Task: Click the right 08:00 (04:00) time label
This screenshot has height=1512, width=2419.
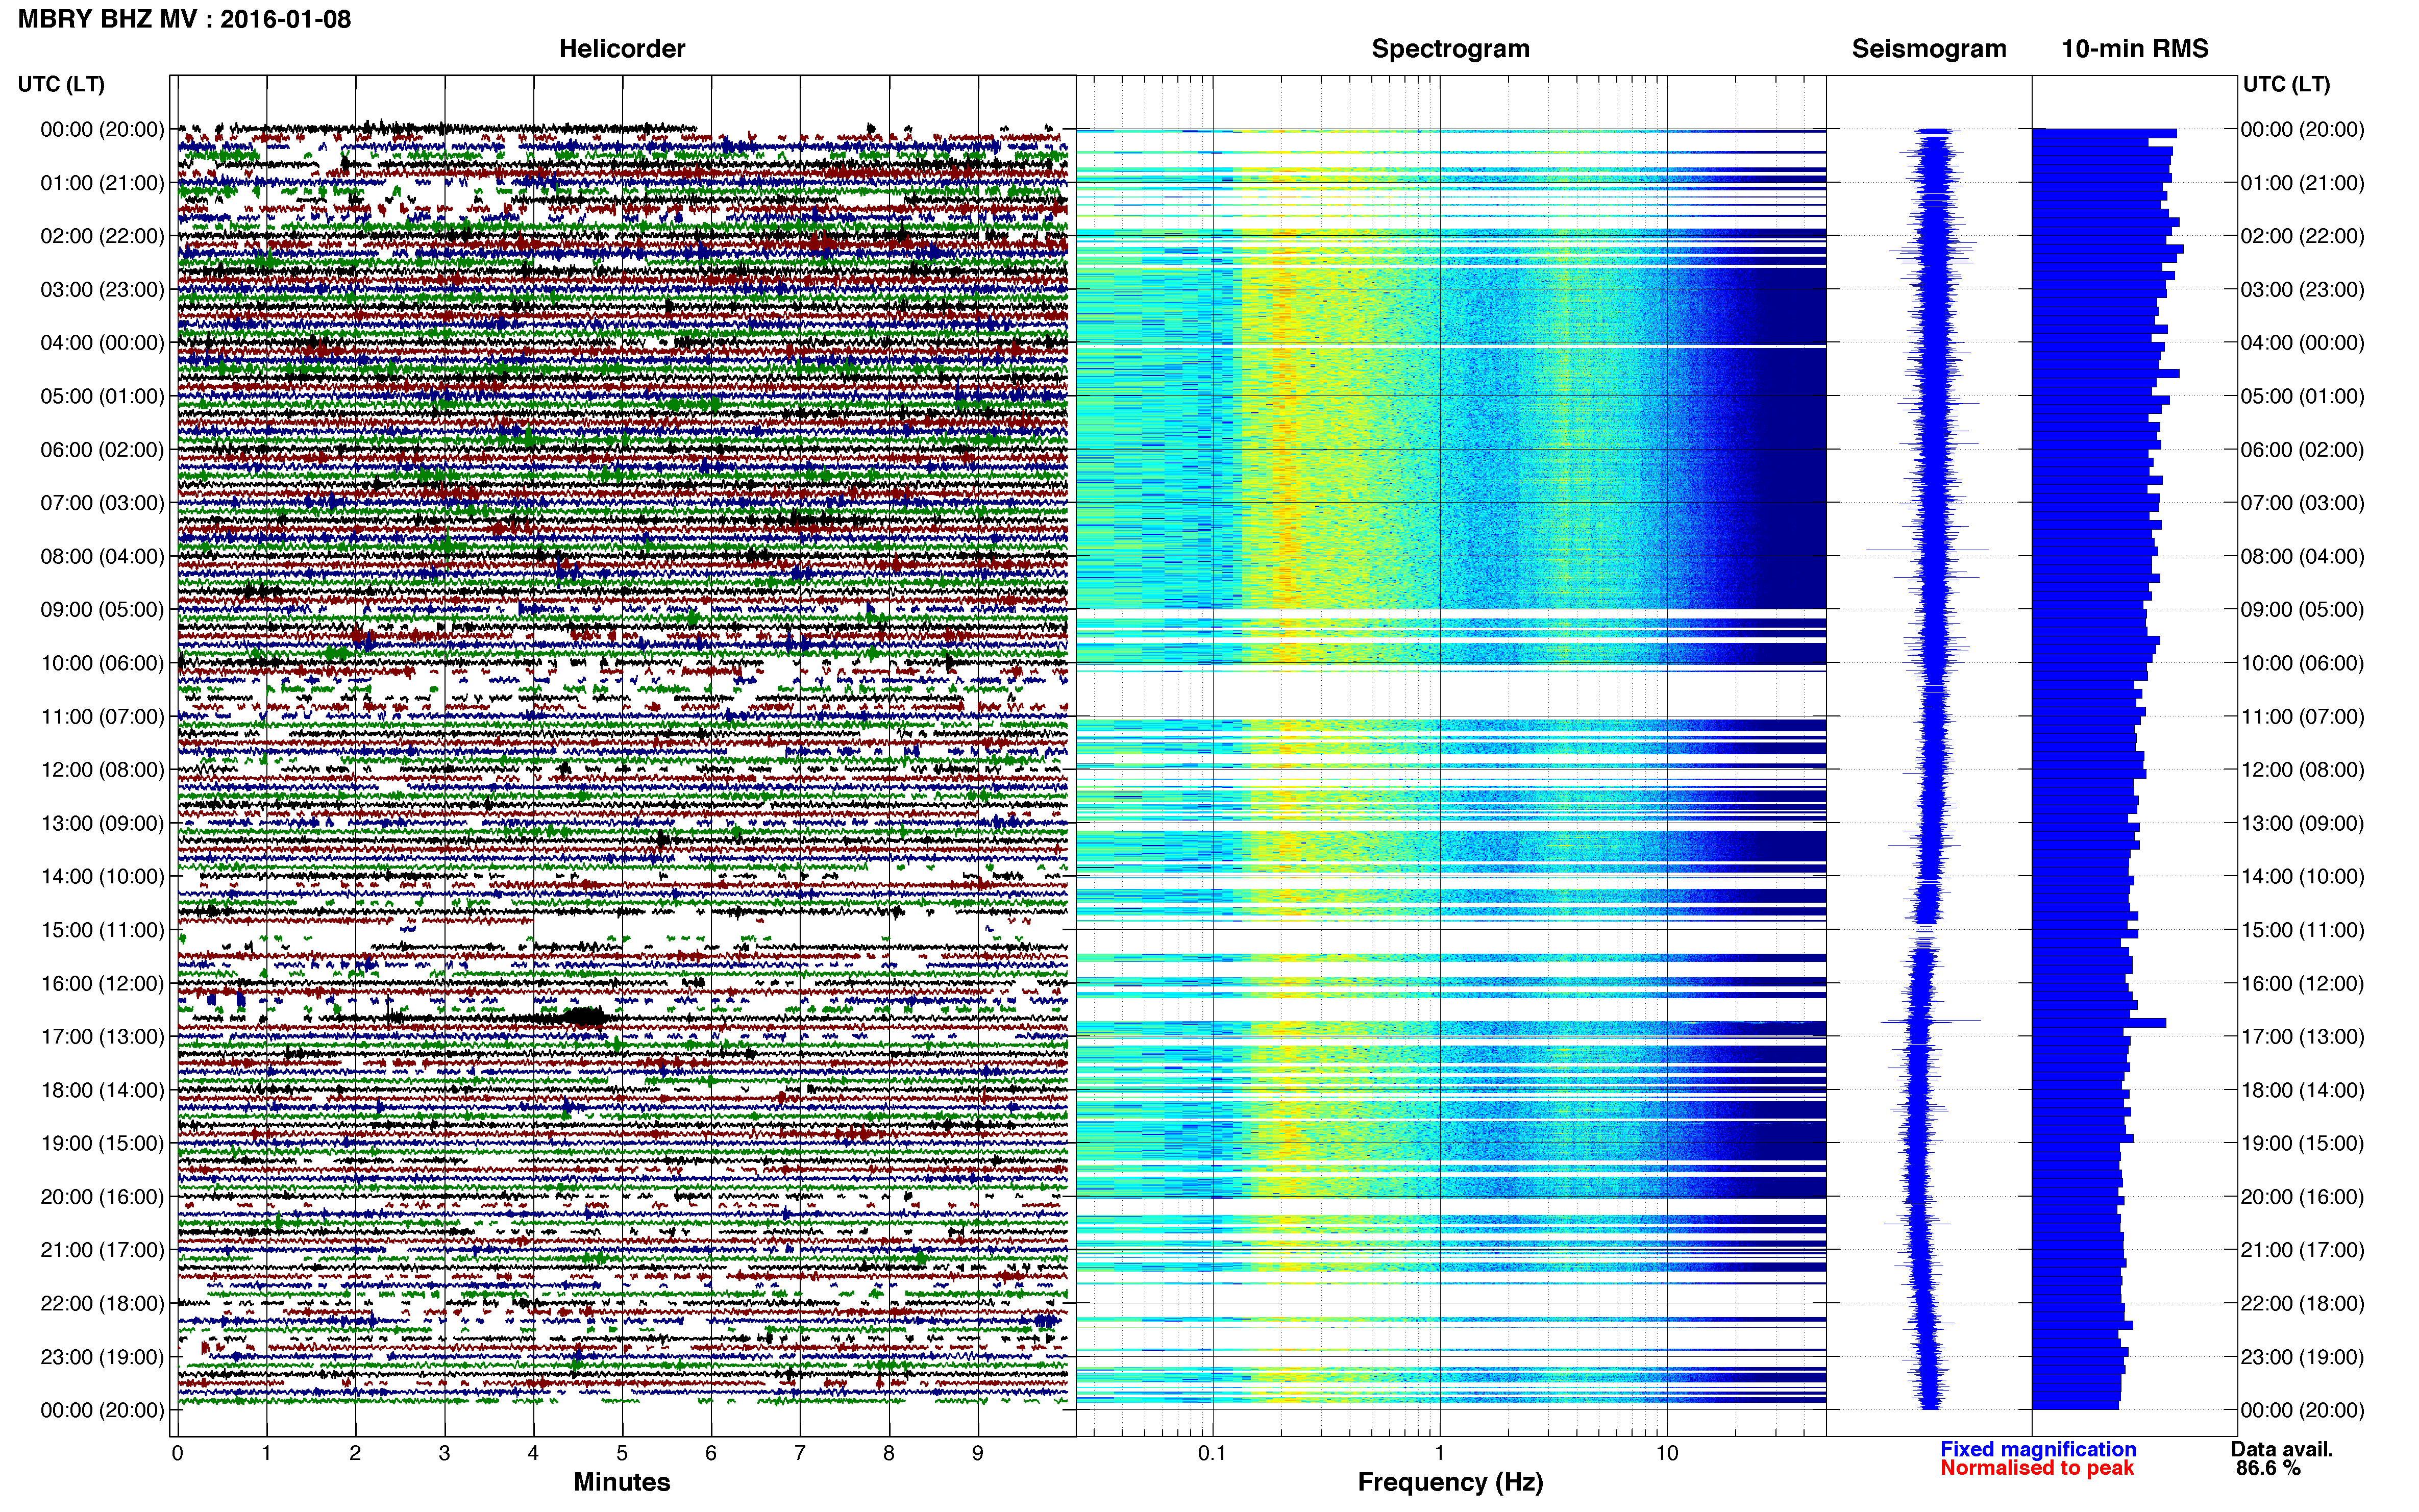Action: [2302, 556]
